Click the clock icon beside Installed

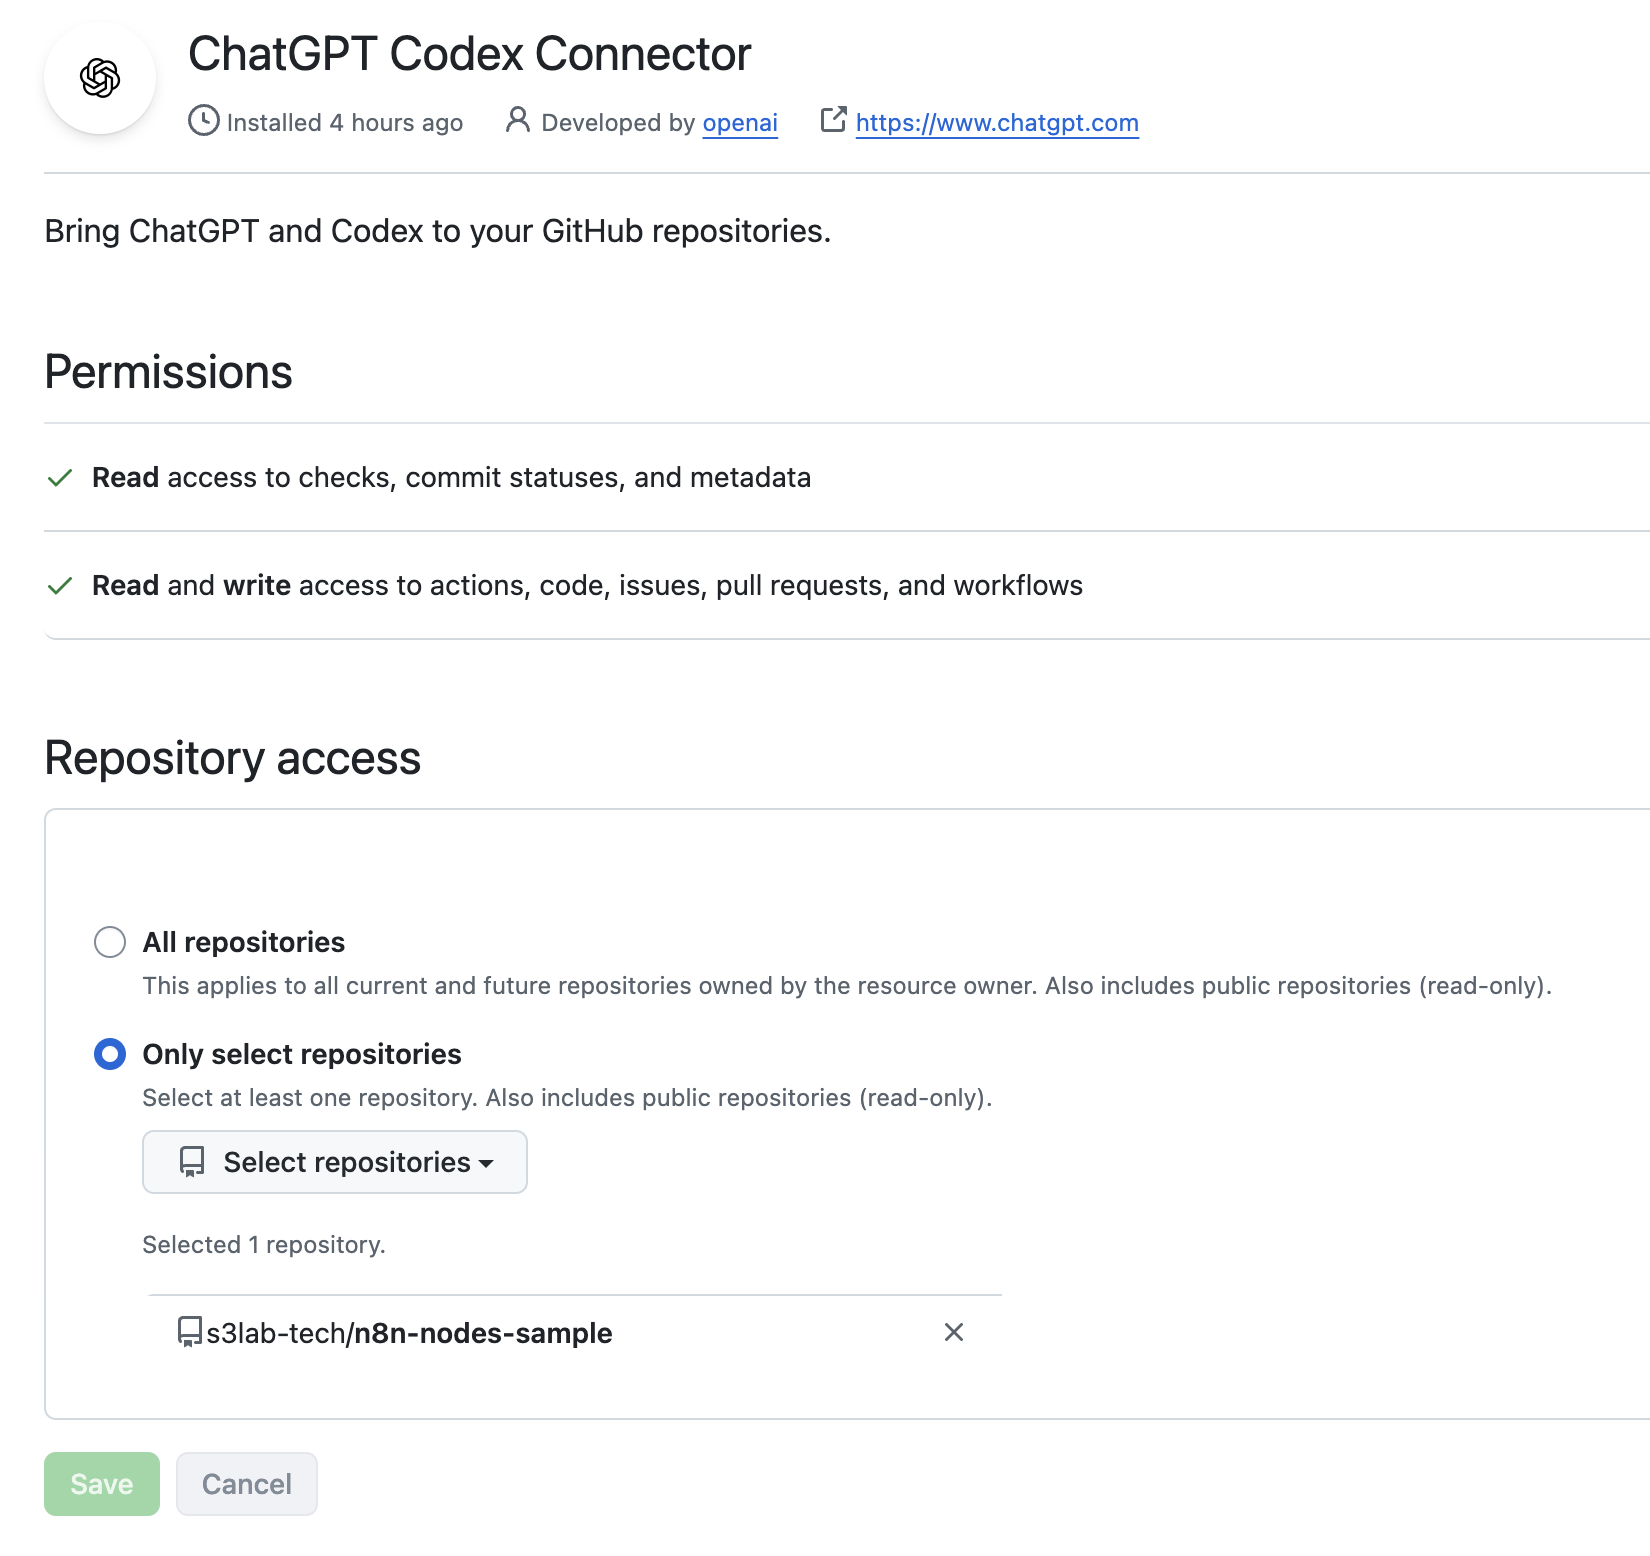click(x=203, y=121)
